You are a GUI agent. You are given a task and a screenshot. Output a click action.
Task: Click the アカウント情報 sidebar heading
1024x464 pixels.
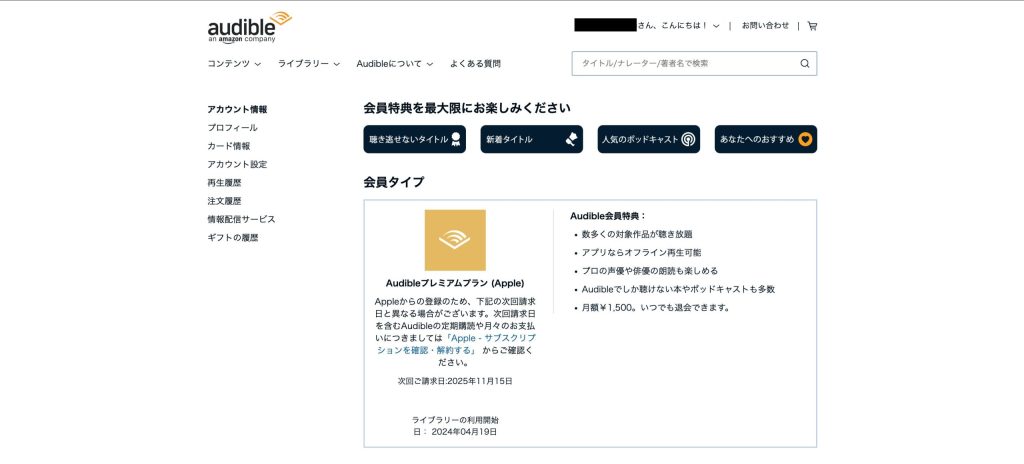click(237, 110)
